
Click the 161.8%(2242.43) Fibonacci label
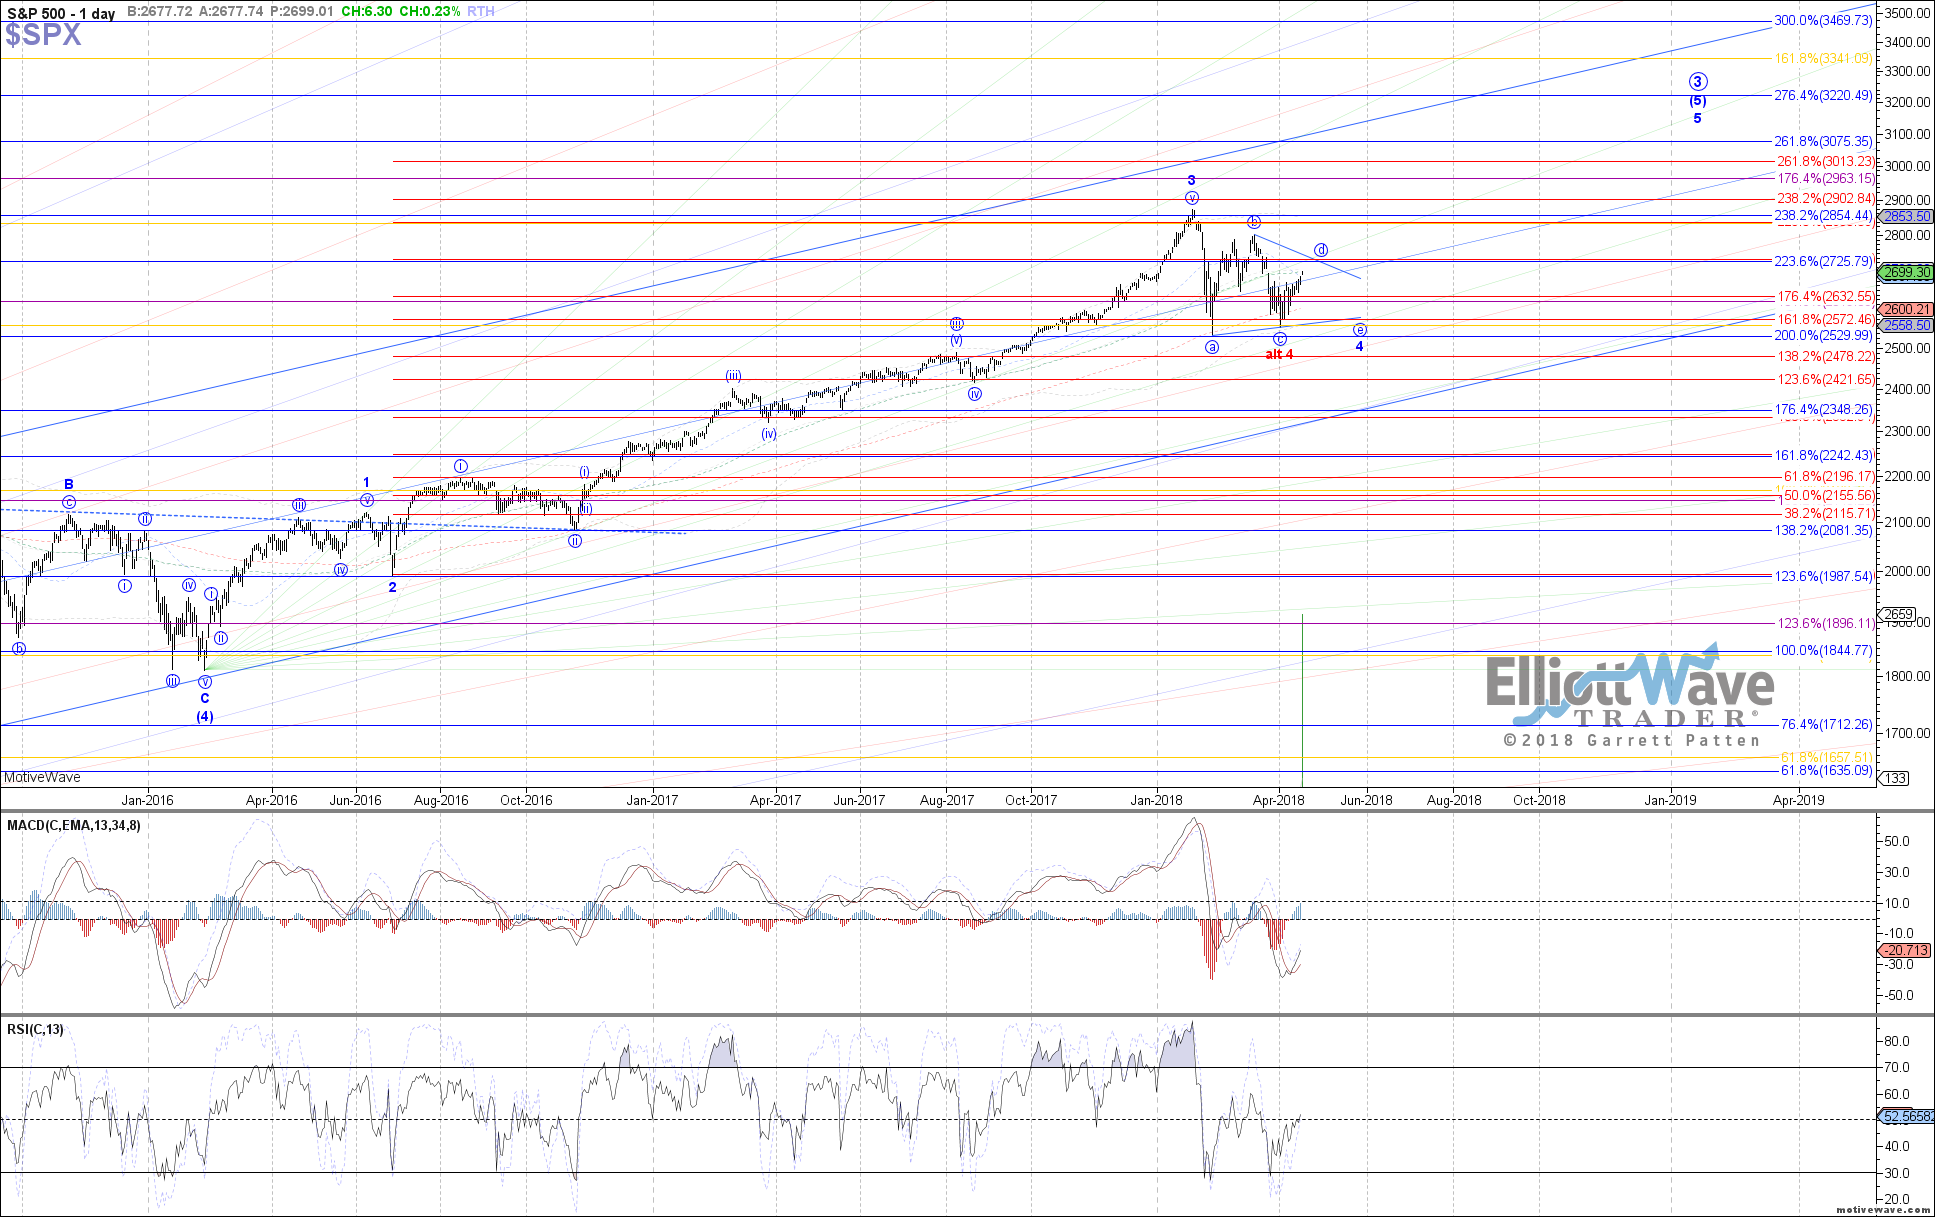pyautogui.click(x=1823, y=456)
